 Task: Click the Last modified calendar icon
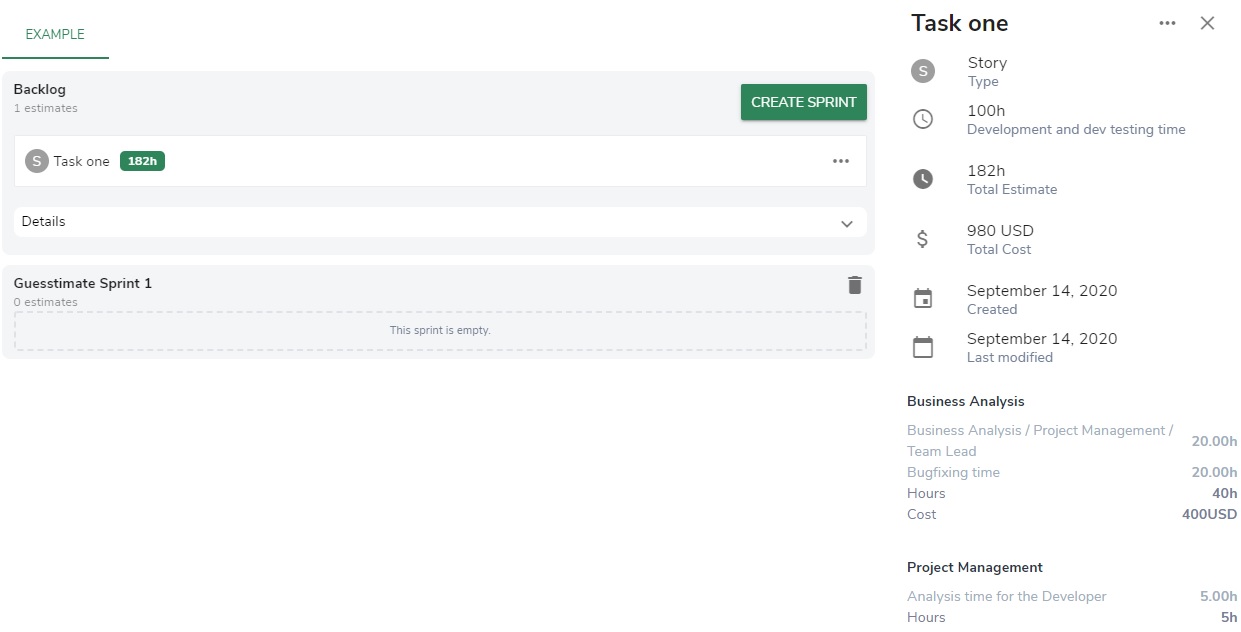click(x=923, y=347)
